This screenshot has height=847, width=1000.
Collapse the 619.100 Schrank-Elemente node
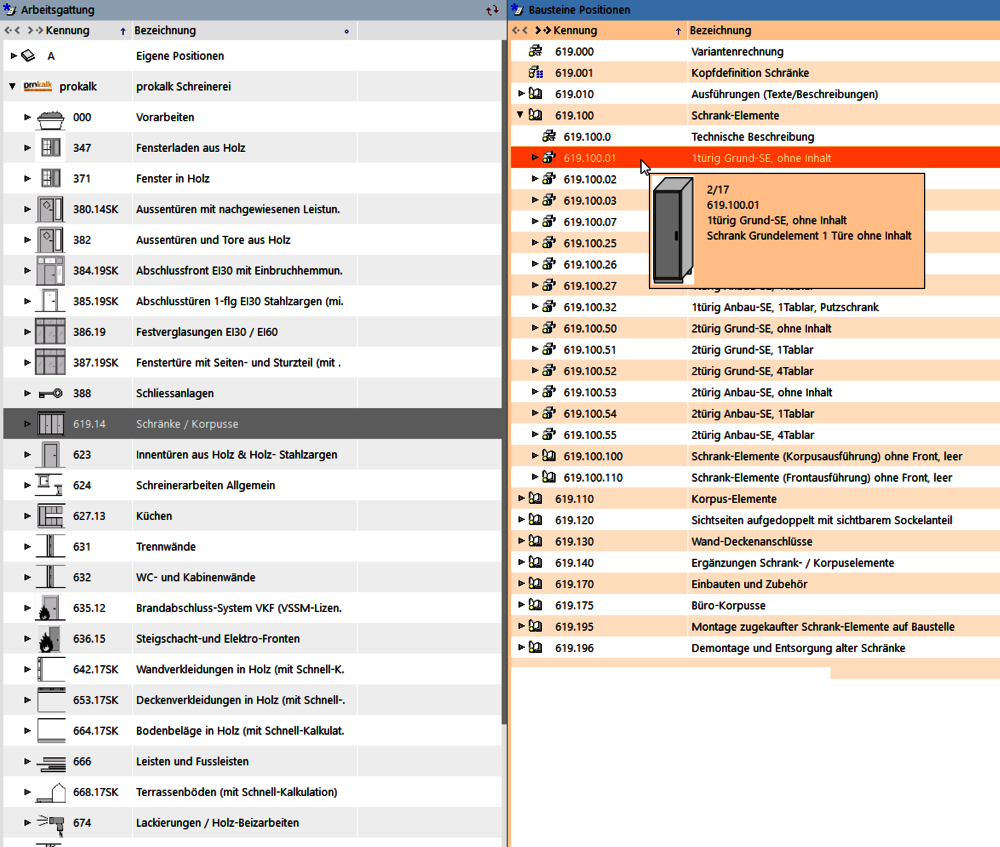pos(521,115)
